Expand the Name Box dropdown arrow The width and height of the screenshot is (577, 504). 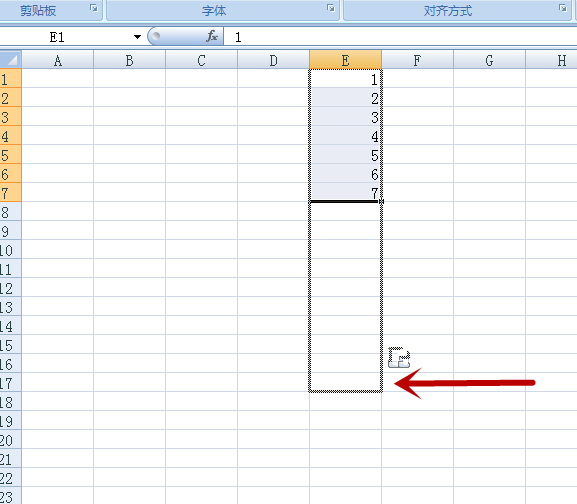(x=137, y=37)
